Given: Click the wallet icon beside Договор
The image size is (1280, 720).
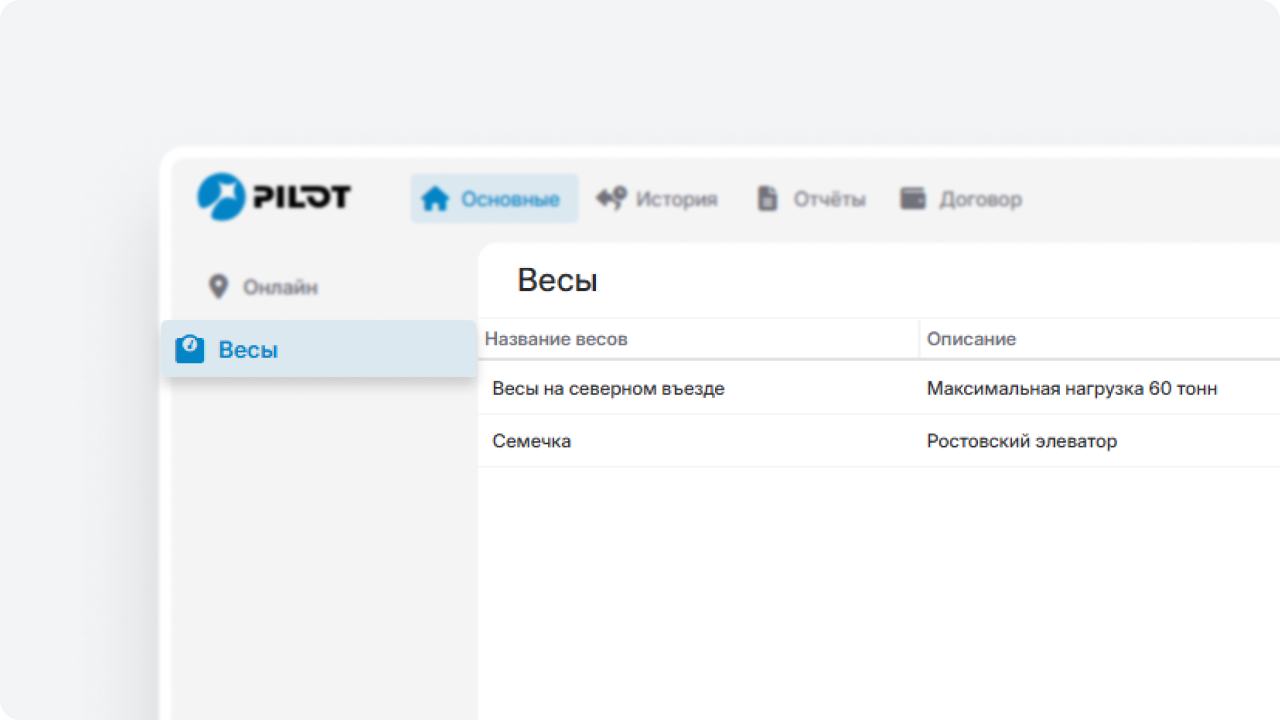Looking at the screenshot, I should tap(913, 198).
